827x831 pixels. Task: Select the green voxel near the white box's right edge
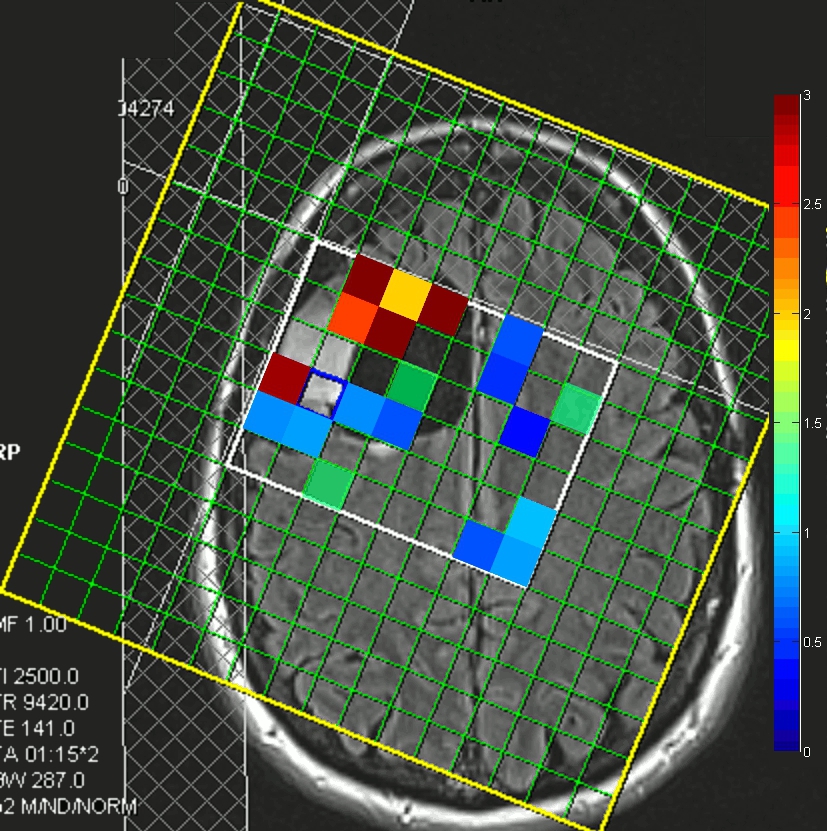pyautogui.click(x=576, y=408)
